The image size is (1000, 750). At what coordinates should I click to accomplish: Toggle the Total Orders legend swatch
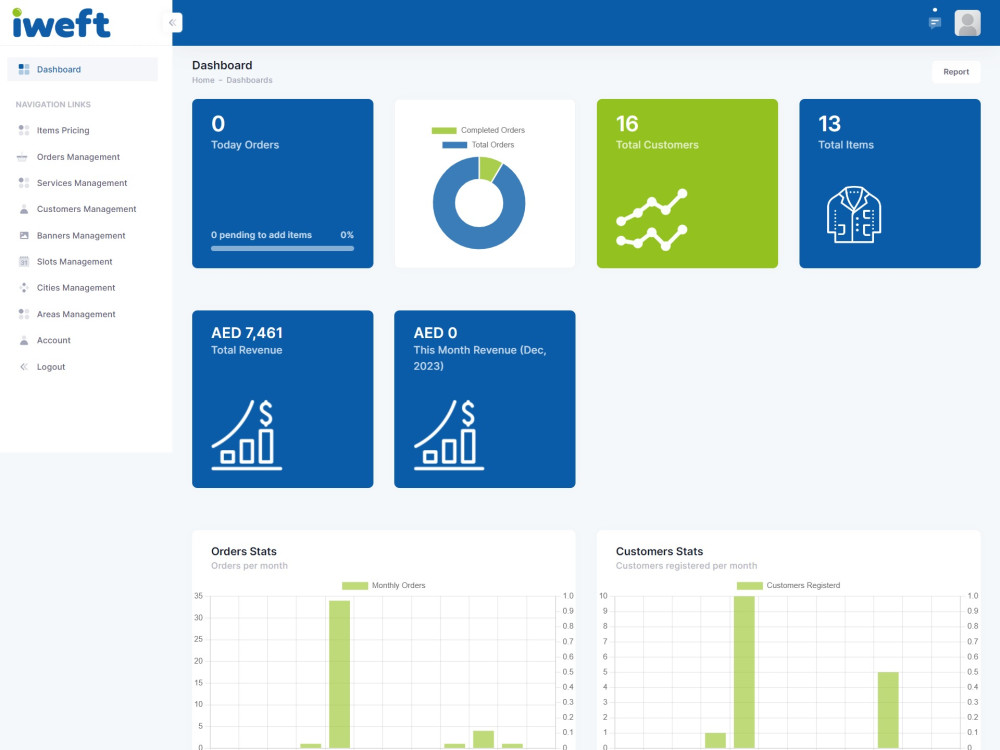(455, 145)
